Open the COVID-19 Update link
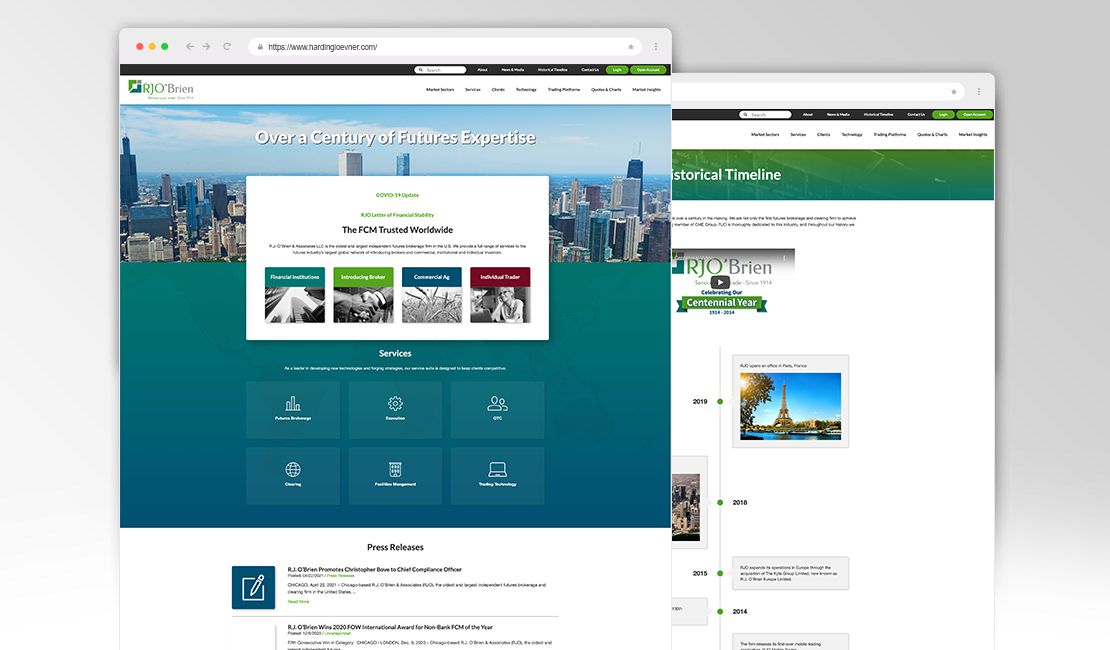The height and width of the screenshot is (650, 1110). coord(397,195)
